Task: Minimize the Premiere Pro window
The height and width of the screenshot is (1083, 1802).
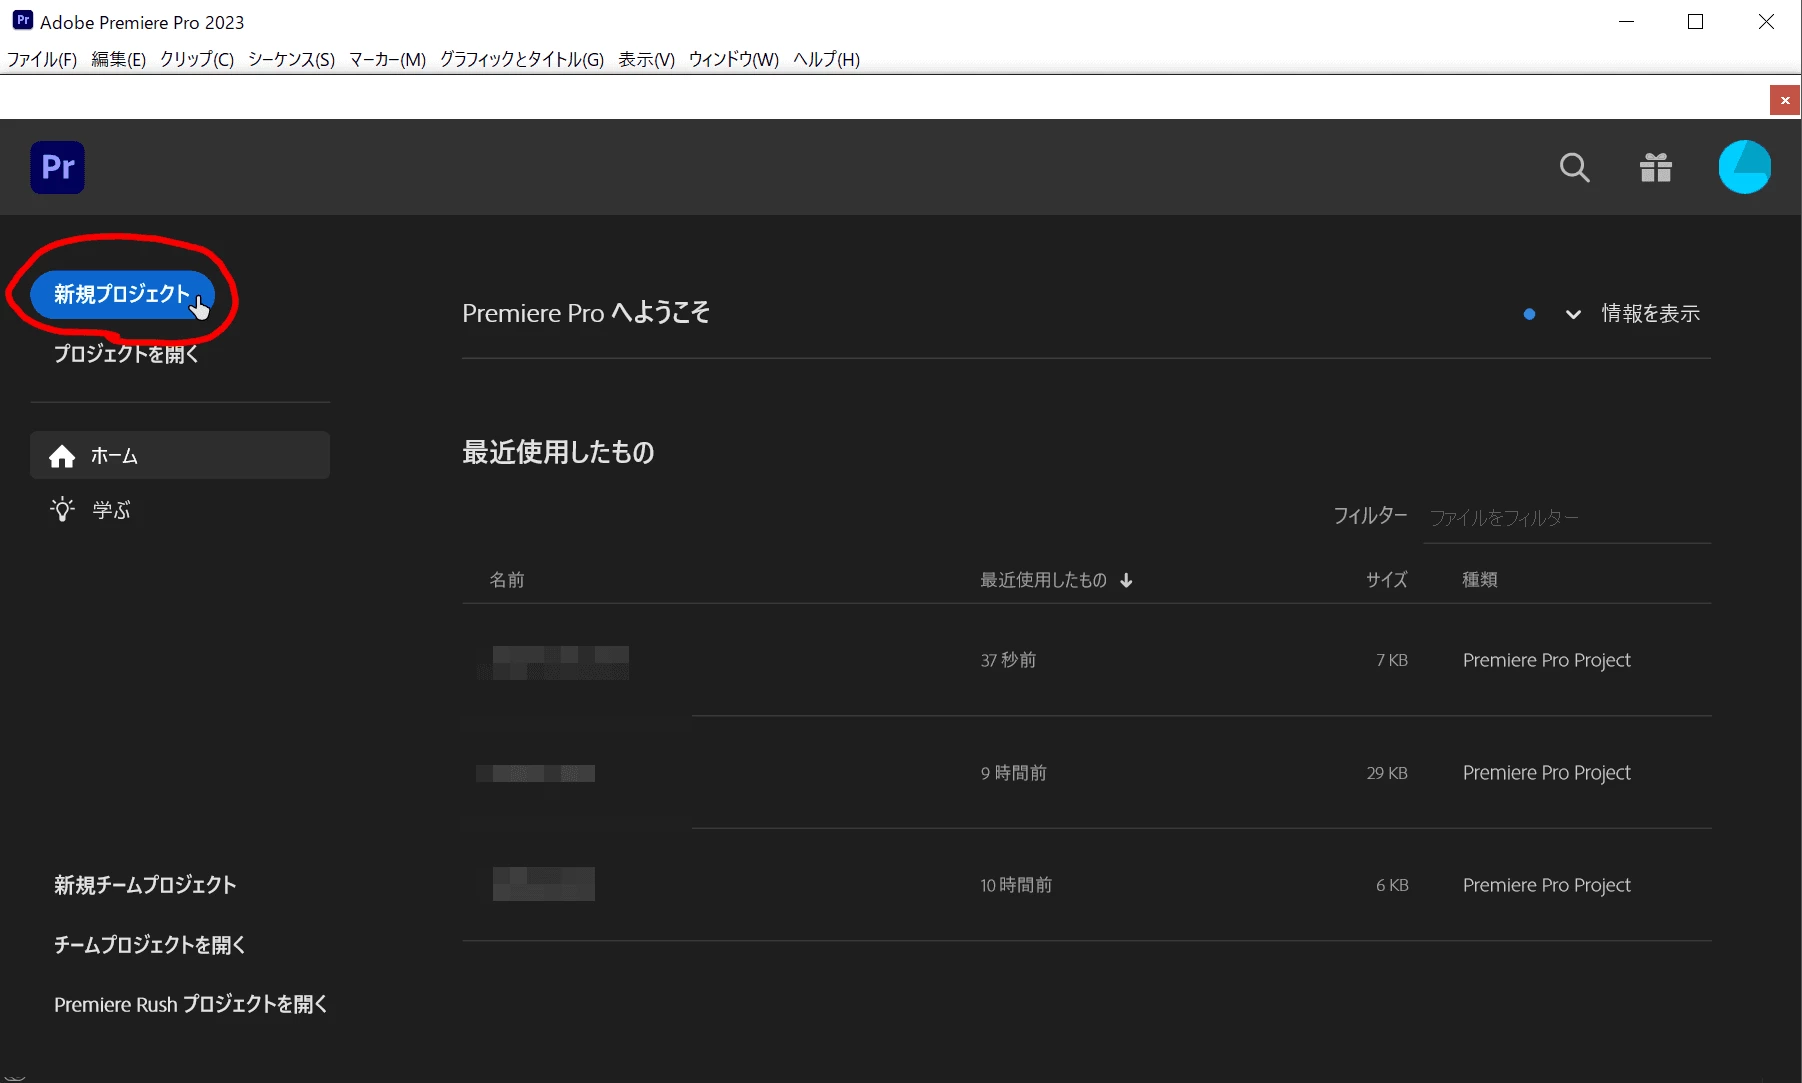Action: 1627,21
